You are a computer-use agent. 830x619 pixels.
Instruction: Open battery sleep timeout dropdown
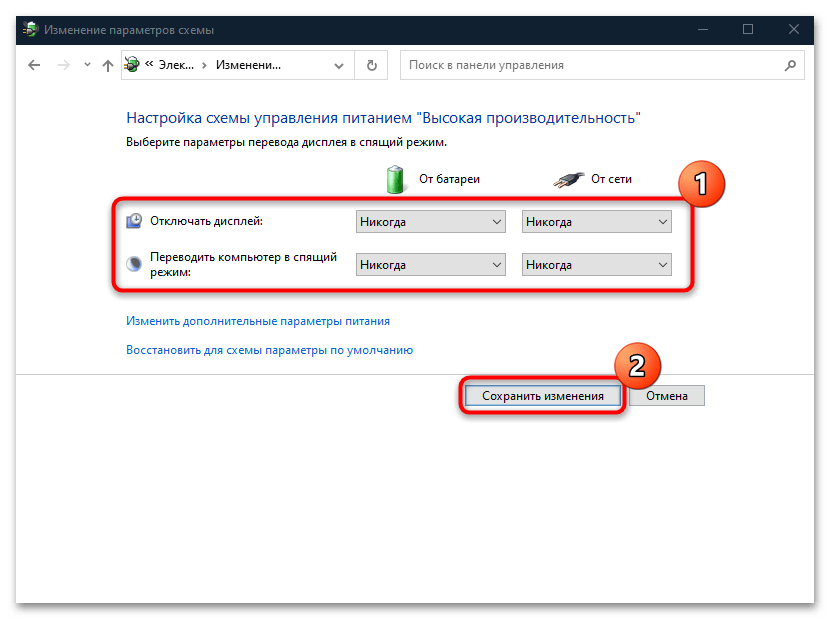(x=431, y=265)
